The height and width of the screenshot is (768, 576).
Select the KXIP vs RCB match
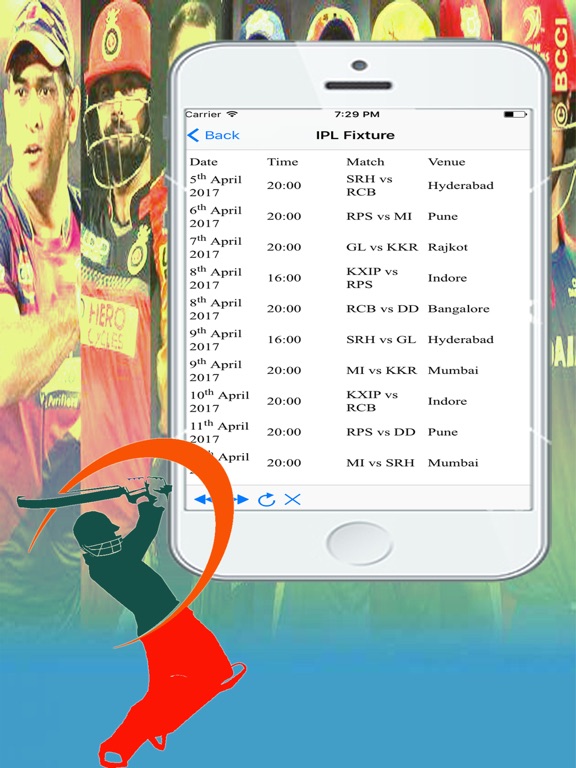pos(372,402)
